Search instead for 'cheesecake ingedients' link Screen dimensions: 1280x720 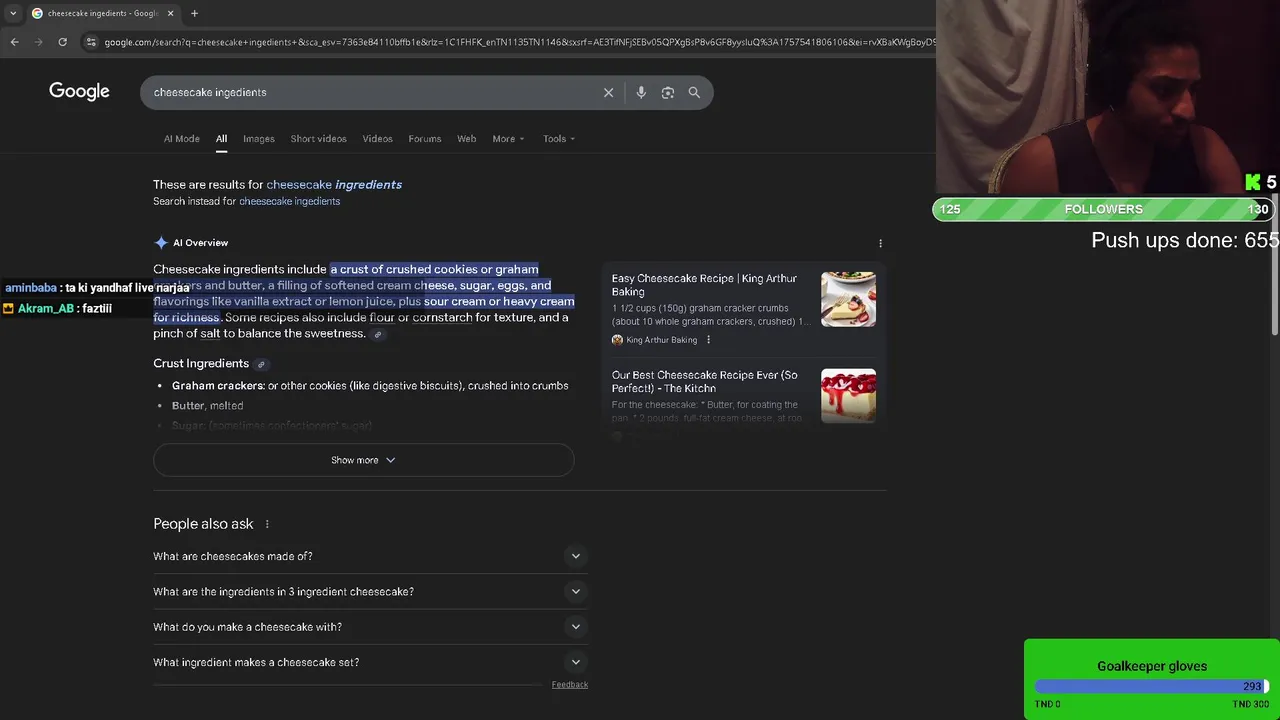(x=289, y=201)
